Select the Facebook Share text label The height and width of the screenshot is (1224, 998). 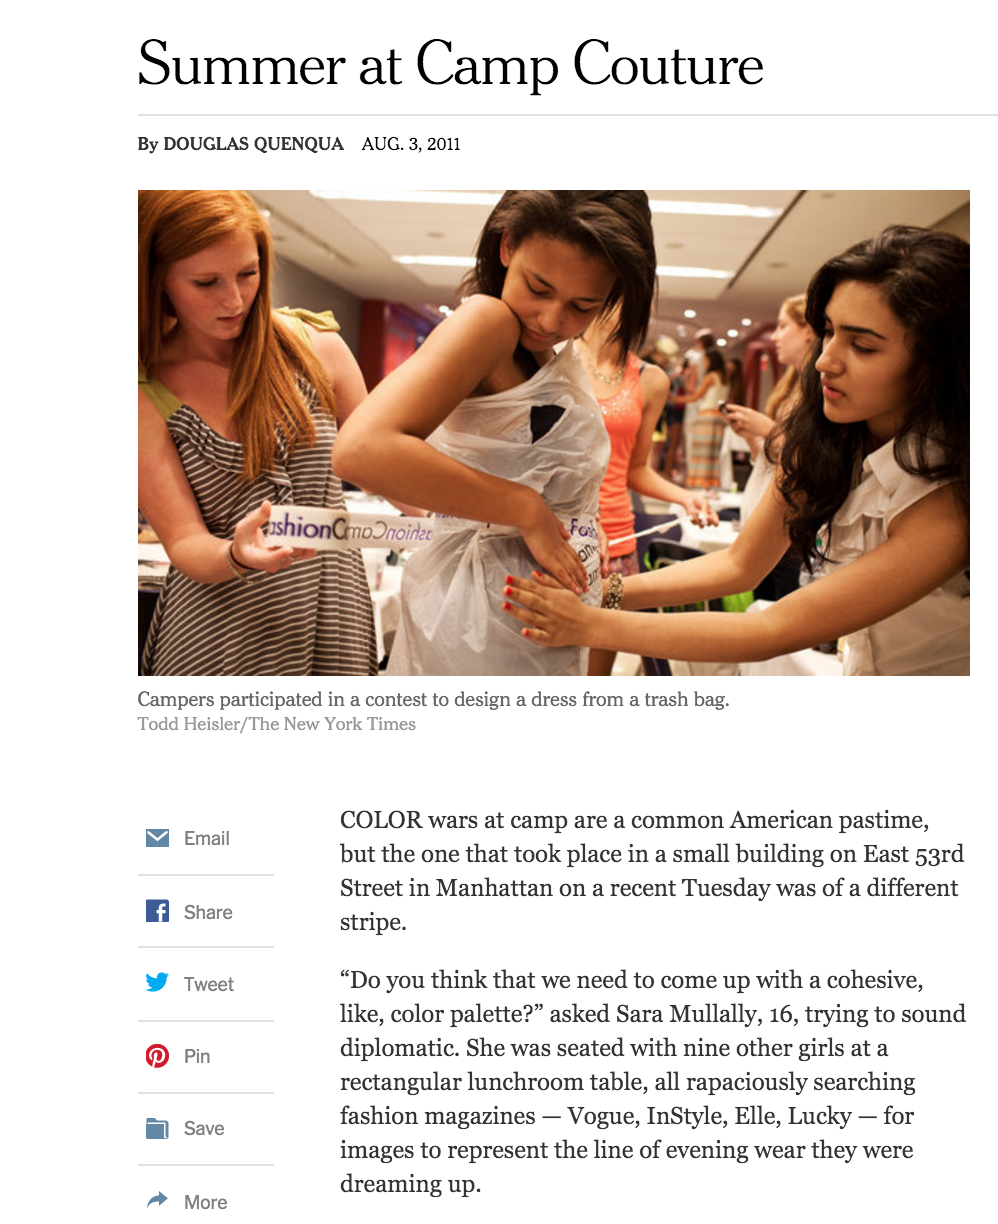(208, 912)
